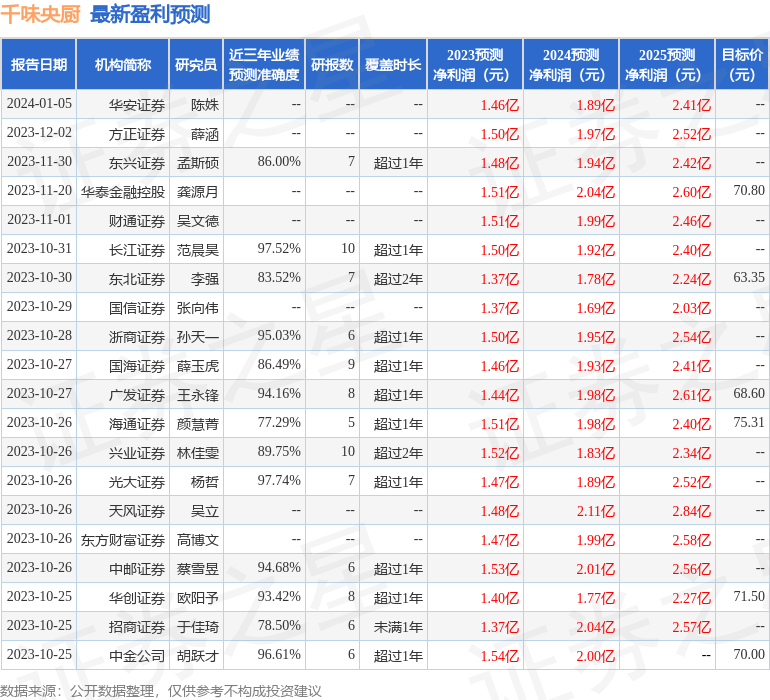This screenshot has width=770, height=700.
Task: Select researcher 高博文
Action: [x=198, y=540]
